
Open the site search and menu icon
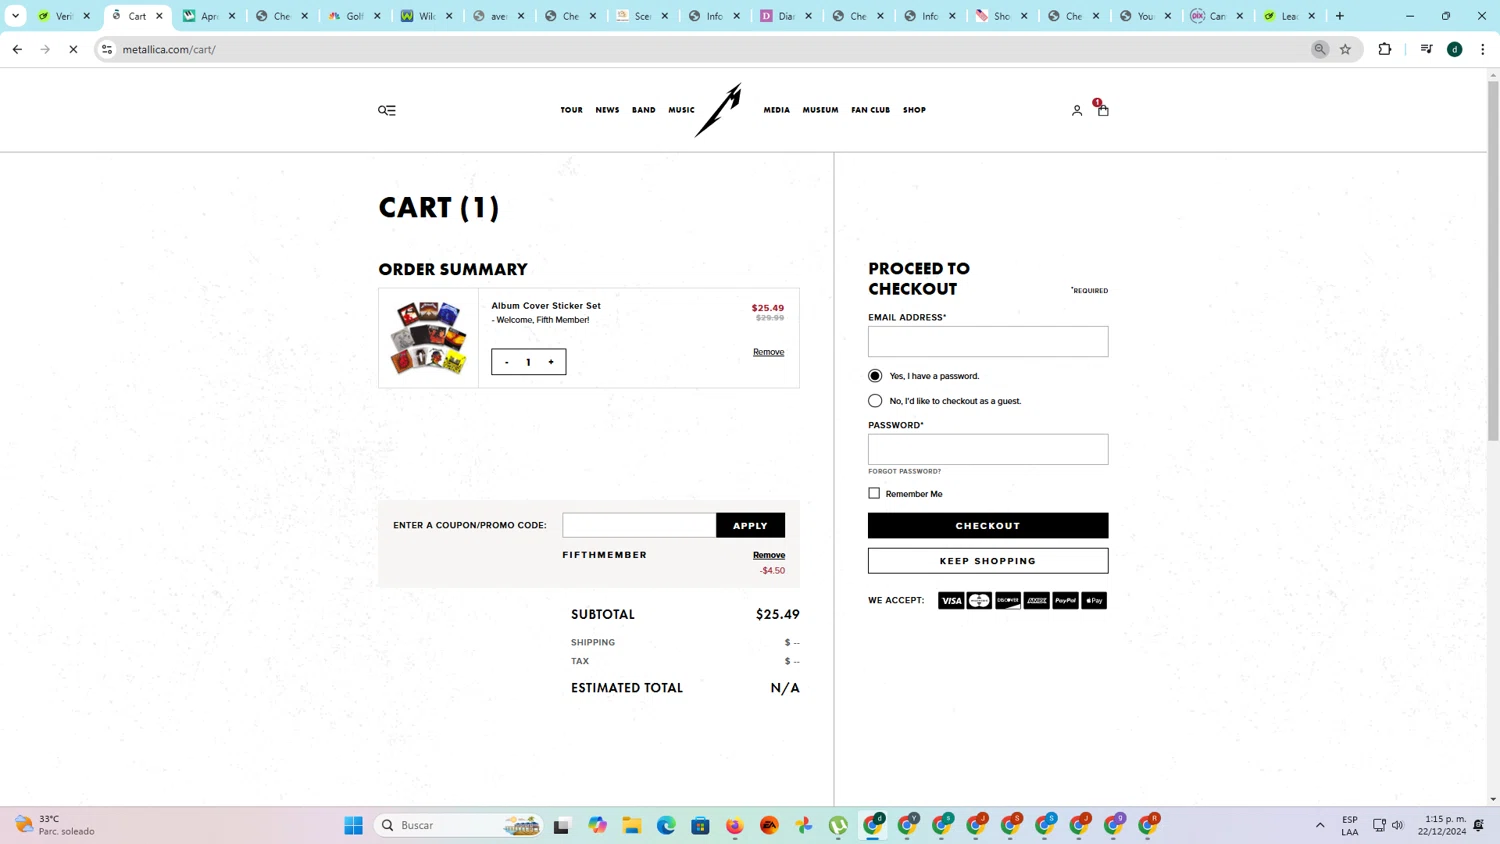[x=387, y=110]
